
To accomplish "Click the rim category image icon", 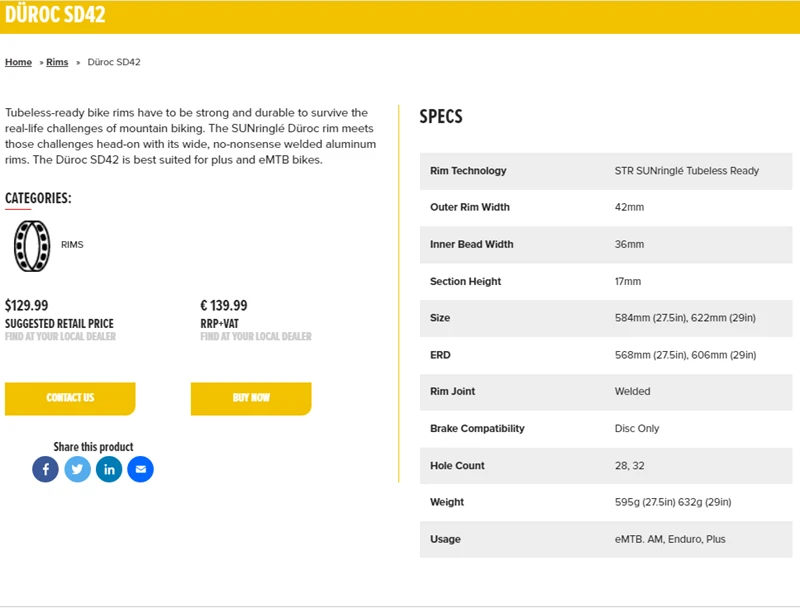I will coord(32,245).
